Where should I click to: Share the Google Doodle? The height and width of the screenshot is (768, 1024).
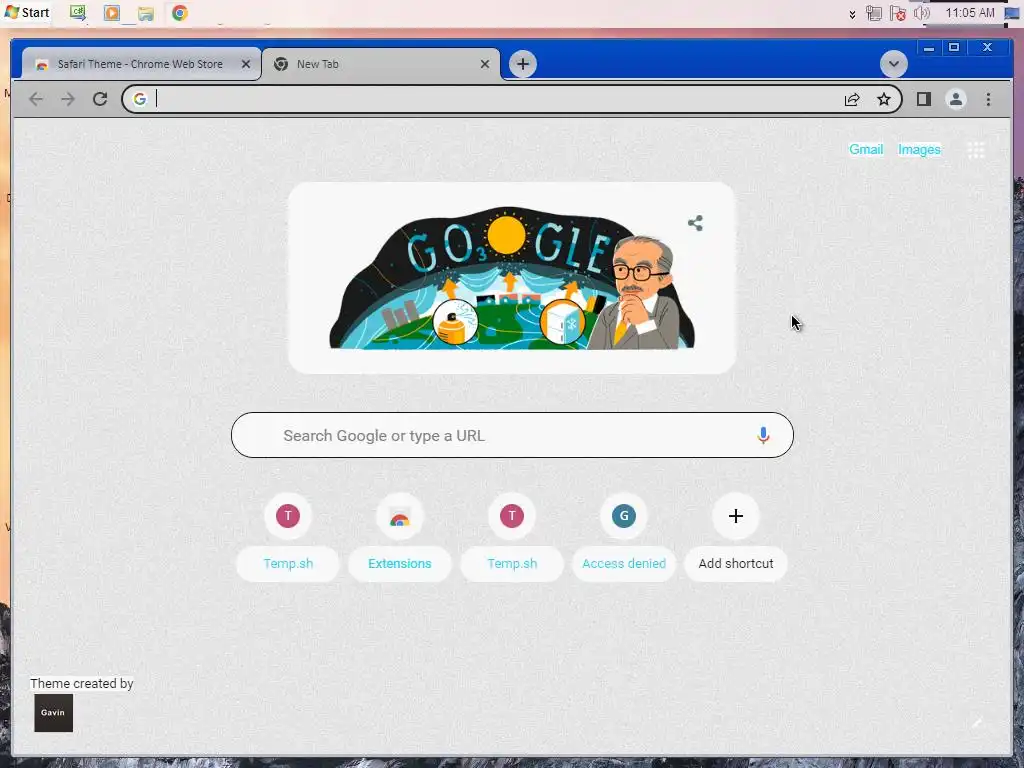[696, 223]
